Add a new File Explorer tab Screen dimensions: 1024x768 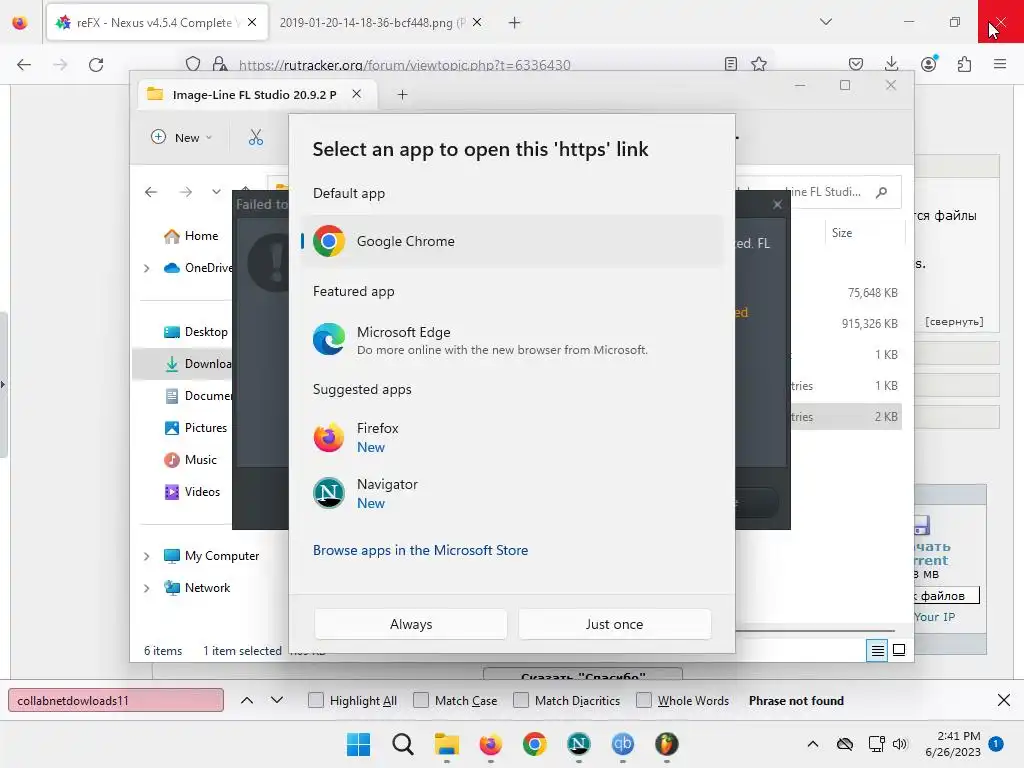point(402,95)
